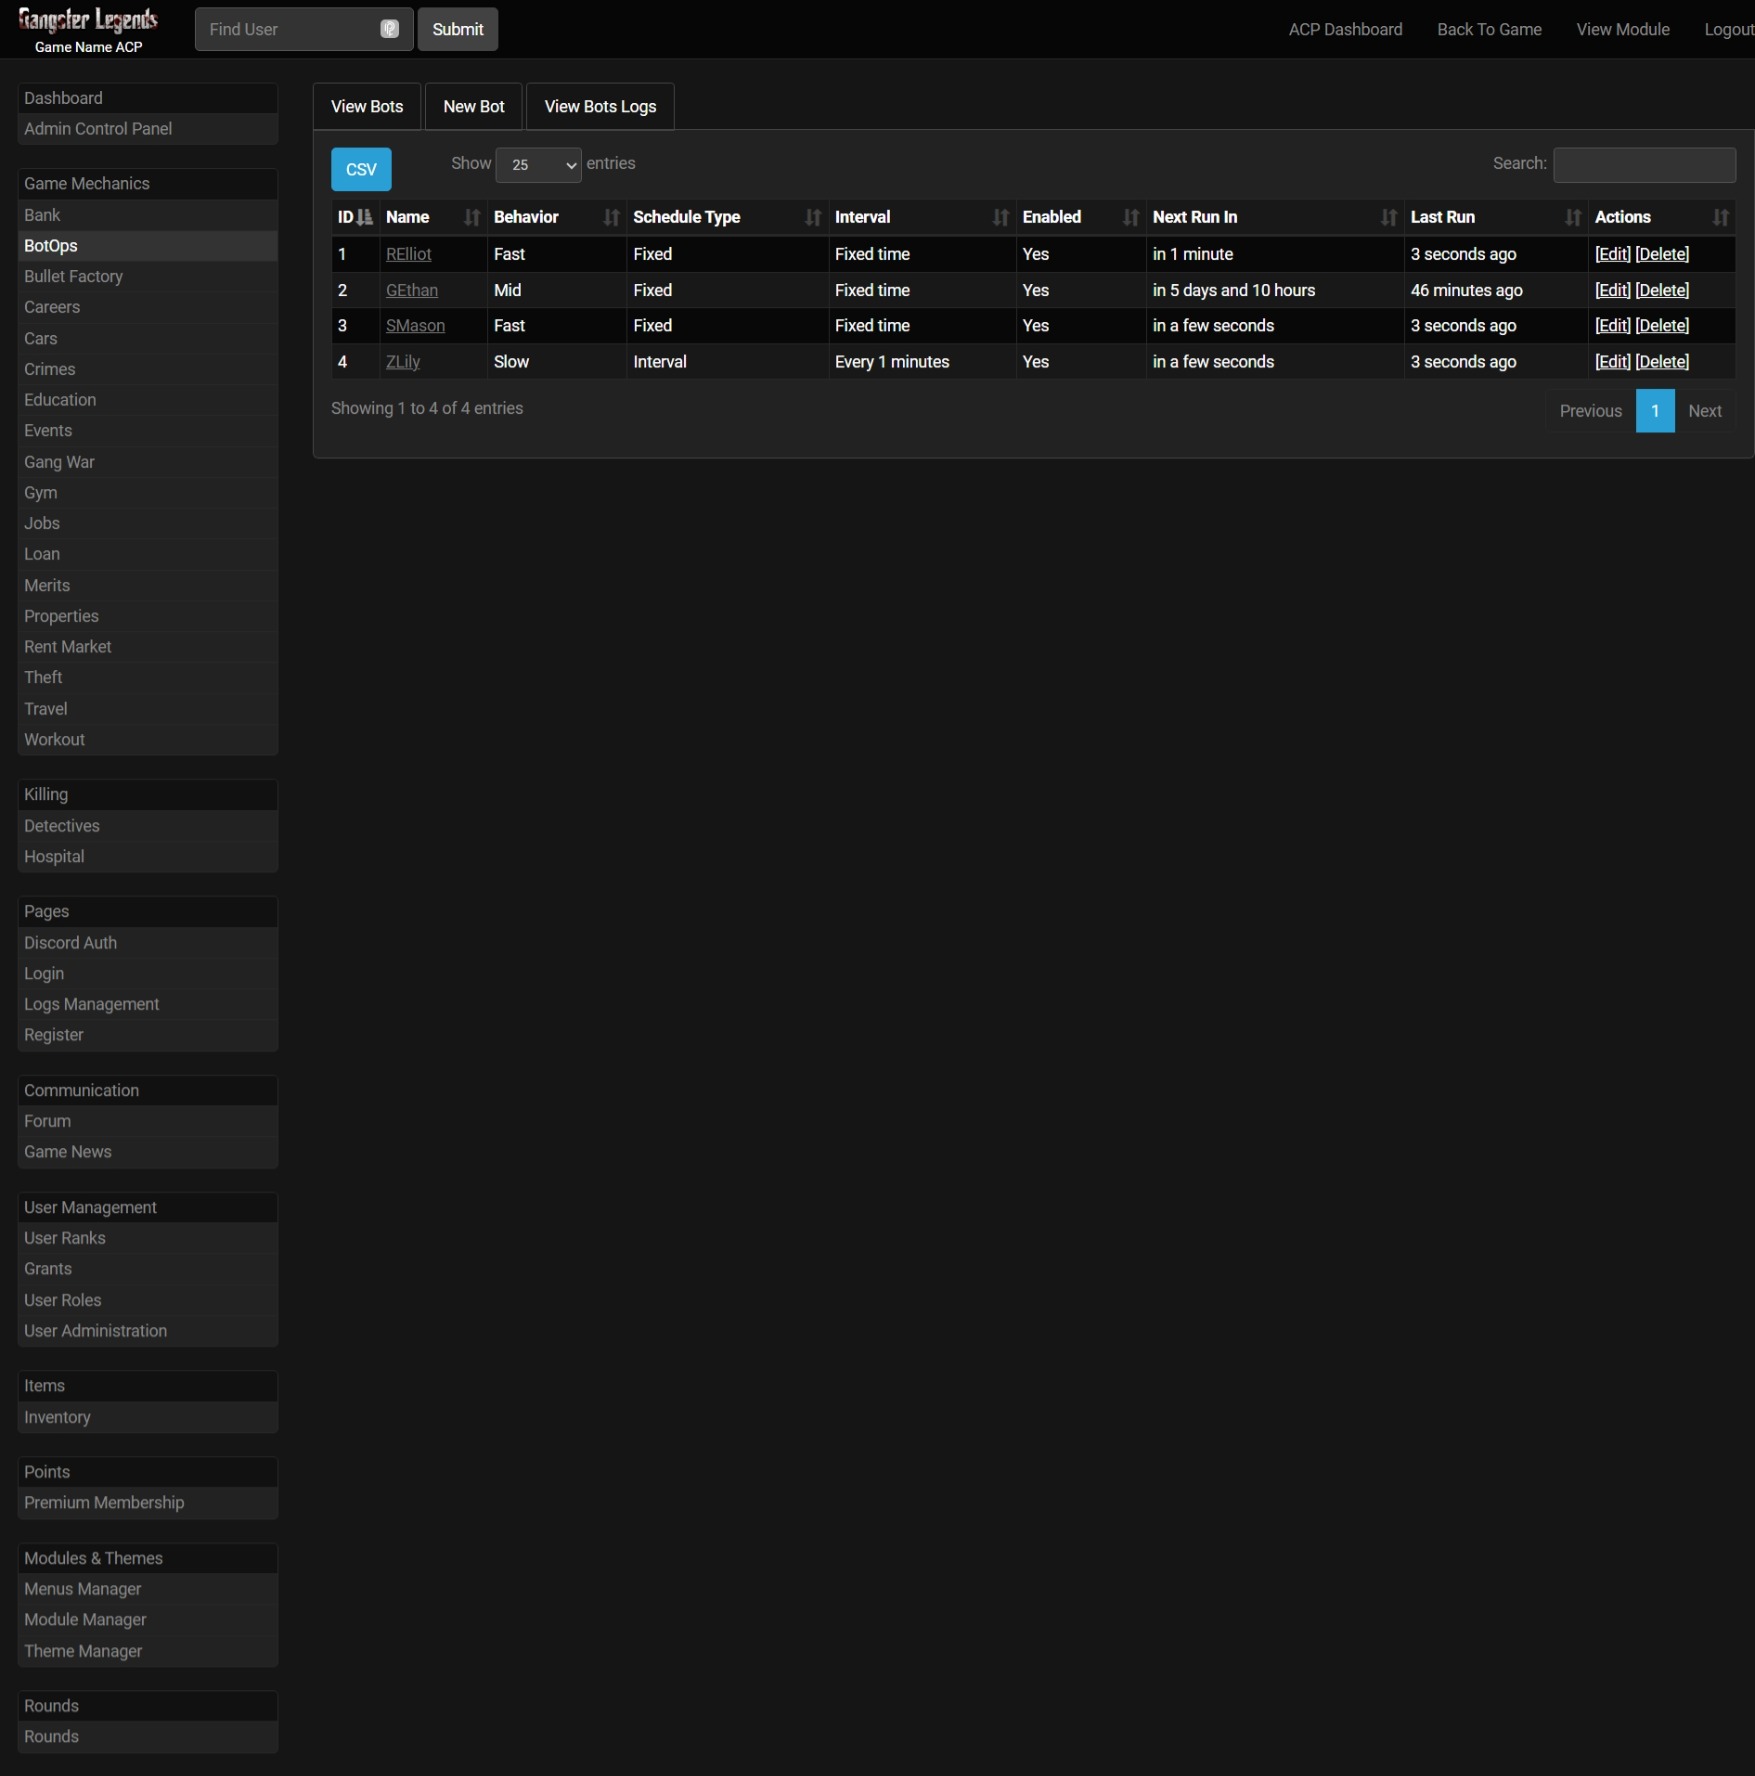Open the View Bots Logs tab

600,107
